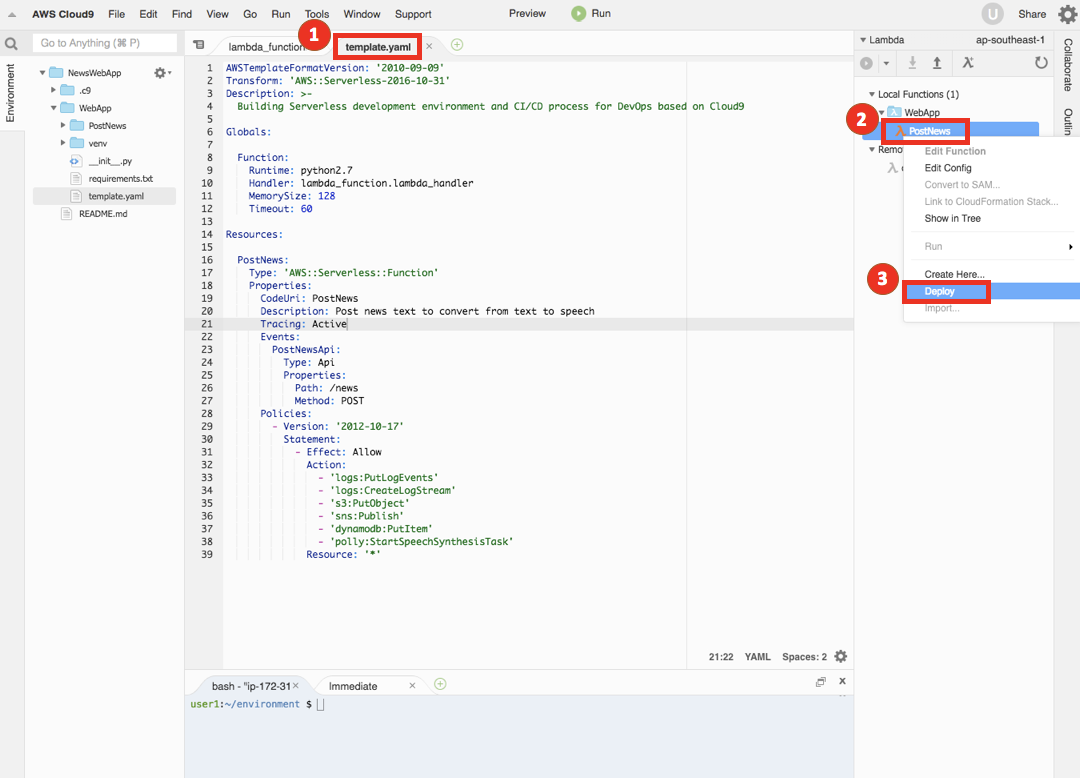The width and height of the screenshot is (1080, 778).
Task: Collapse the Local Functions (1) group
Action: coord(872,94)
